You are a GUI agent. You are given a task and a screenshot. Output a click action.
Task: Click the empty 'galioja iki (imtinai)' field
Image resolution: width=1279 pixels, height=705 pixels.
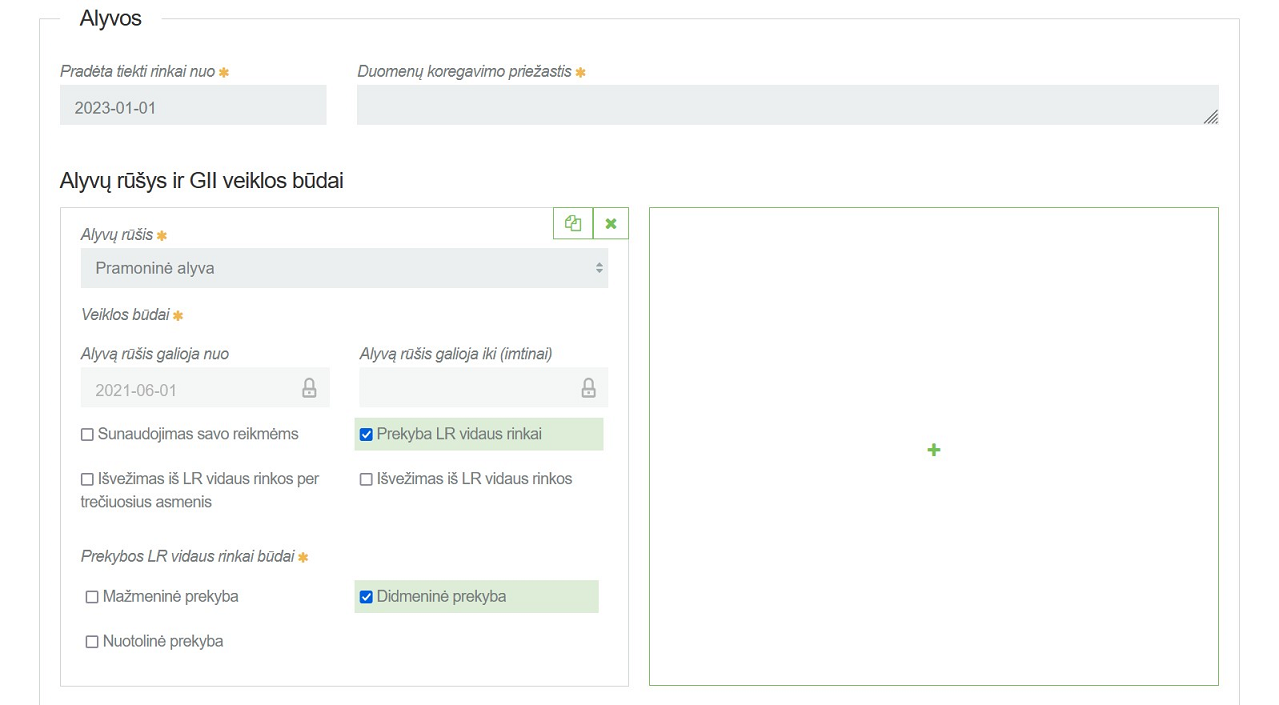[465, 388]
